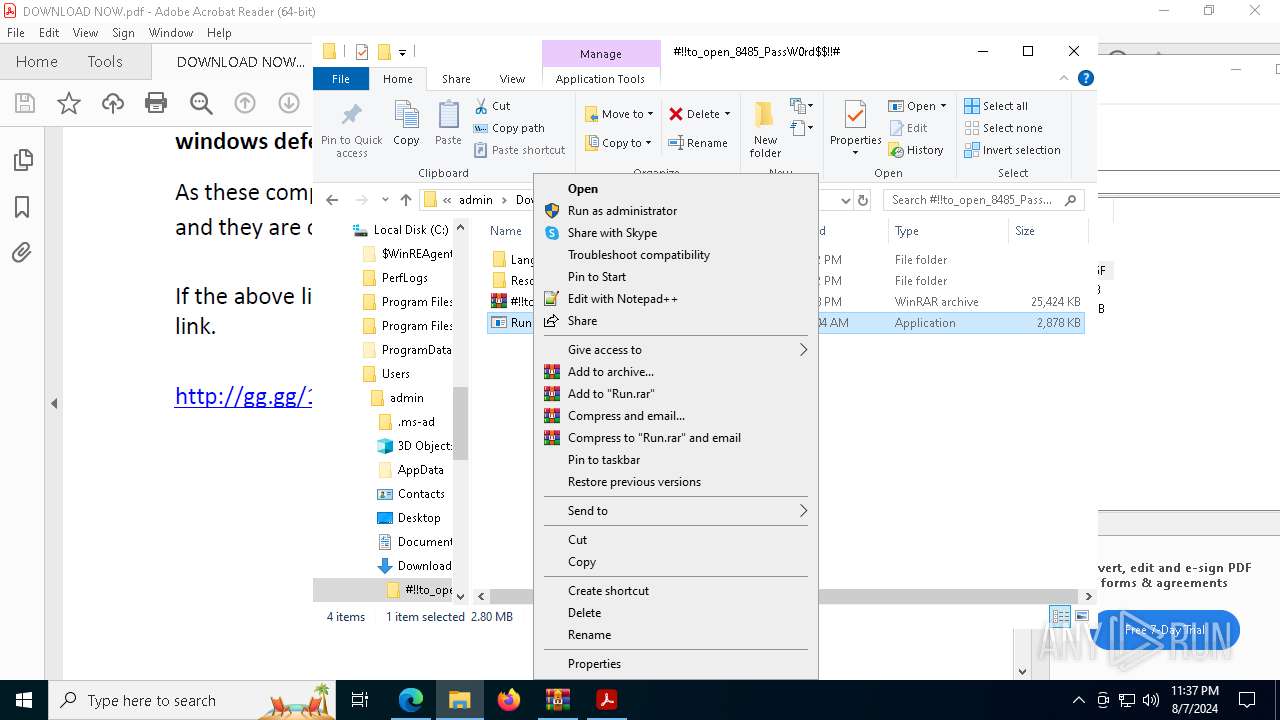Open Acrobat attachments paperclip icon
1280x720 pixels.
click(x=22, y=253)
